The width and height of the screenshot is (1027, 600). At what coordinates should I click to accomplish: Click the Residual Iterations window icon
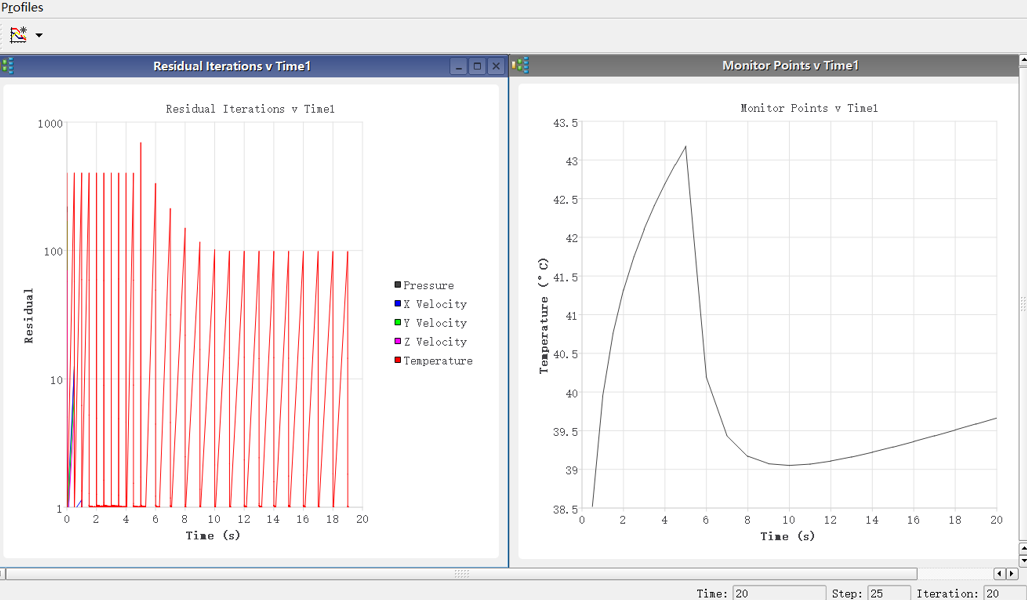pos(8,66)
